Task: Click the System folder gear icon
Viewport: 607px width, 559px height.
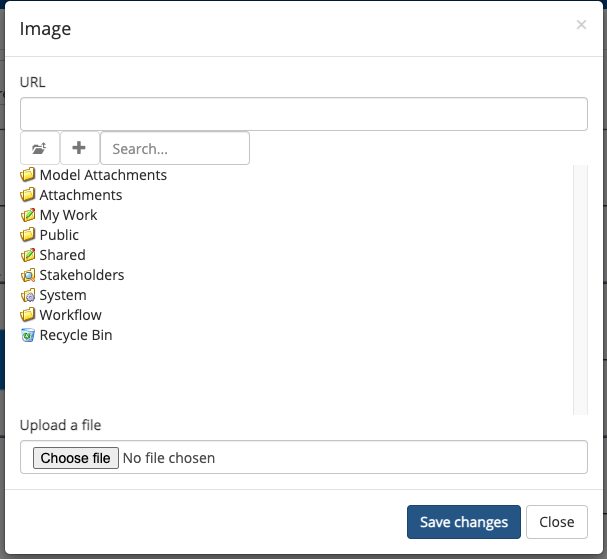Action: [x=27, y=295]
